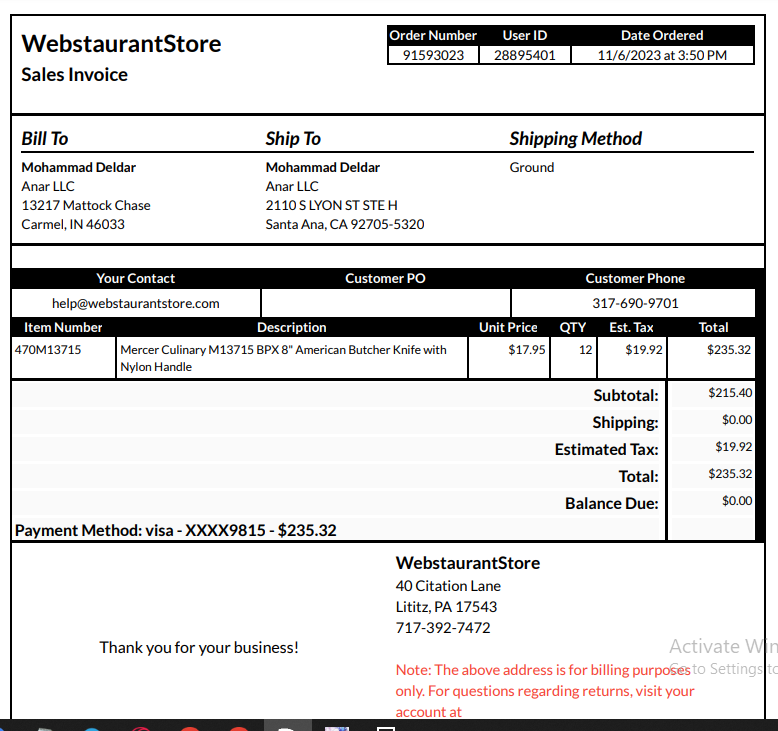778x731 pixels.
Task: Click the Subtotal label
Action: pyautogui.click(x=626, y=396)
